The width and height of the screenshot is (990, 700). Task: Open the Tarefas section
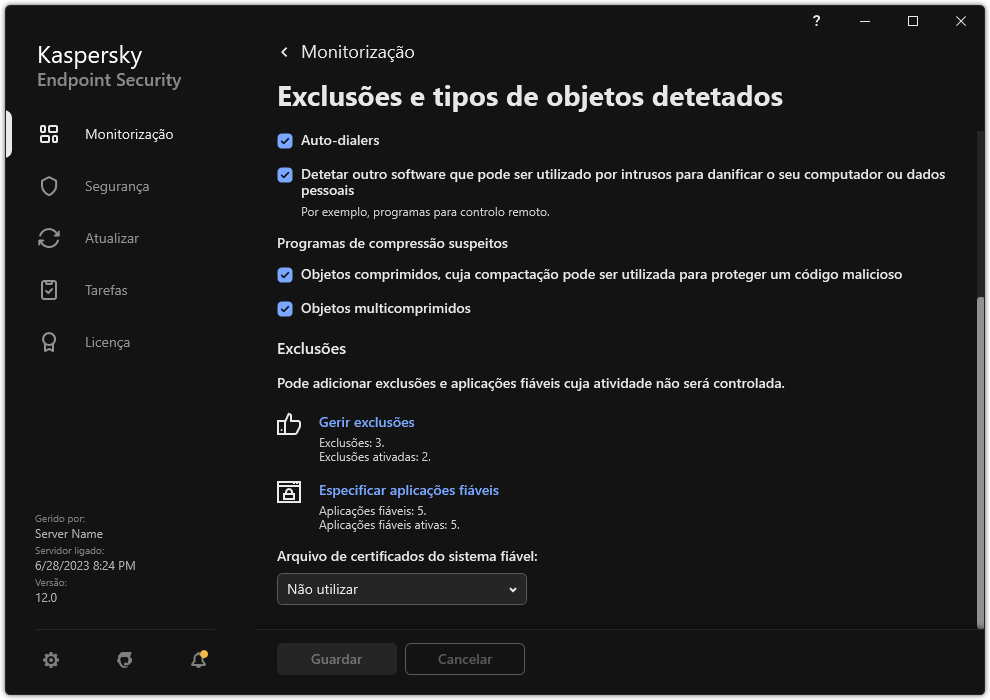(106, 290)
